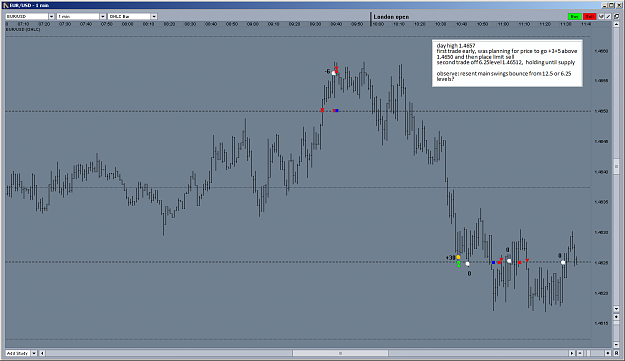Screen dimensions: 625x361
Task: Click the zoom in plus button at bottom
Action: coord(608,353)
